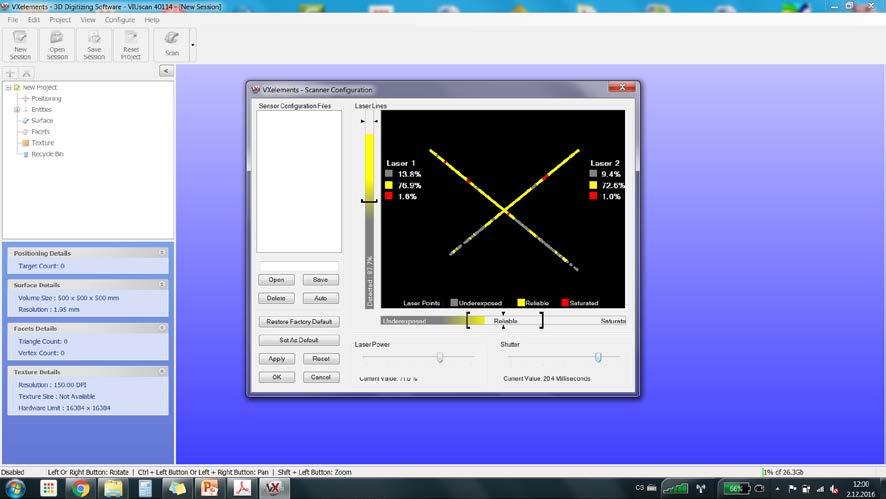Click Cancel in the Scanner Configuration dialog
The width and height of the screenshot is (886, 499).
coord(320,377)
